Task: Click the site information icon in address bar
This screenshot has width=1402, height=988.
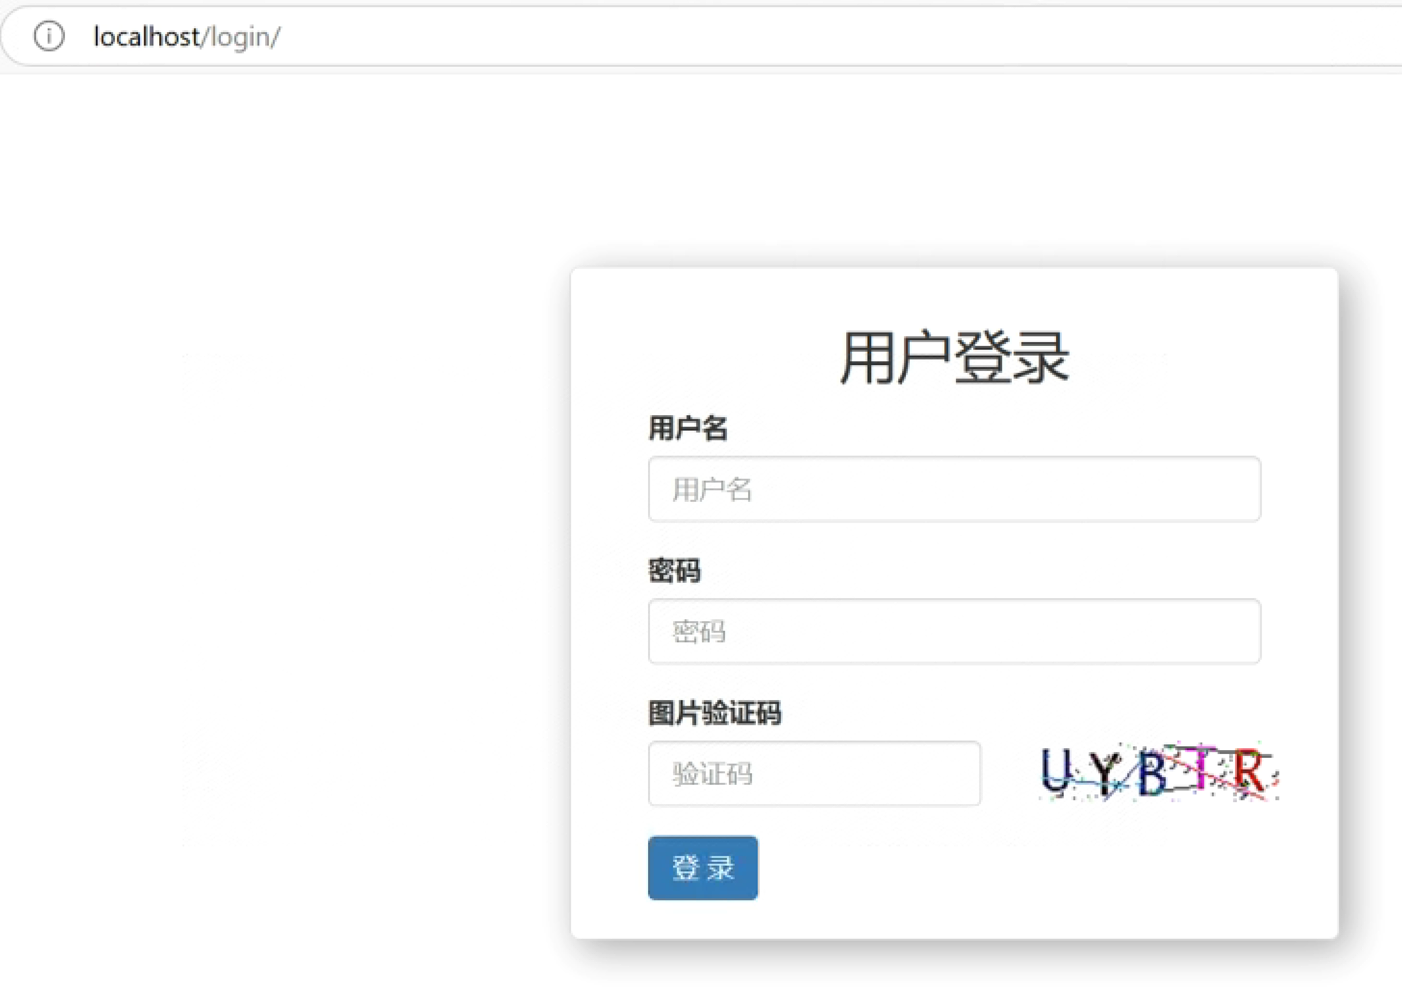Action: point(49,36)
